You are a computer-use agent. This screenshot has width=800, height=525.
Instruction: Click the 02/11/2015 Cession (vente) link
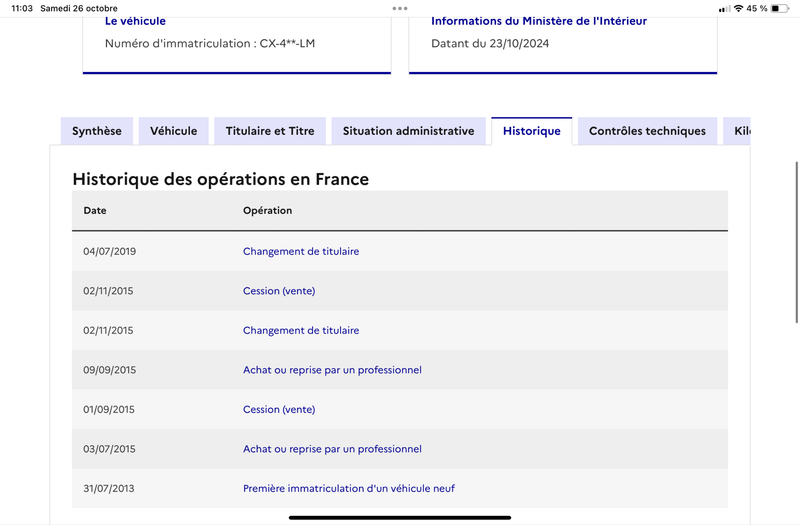point(279,291)
